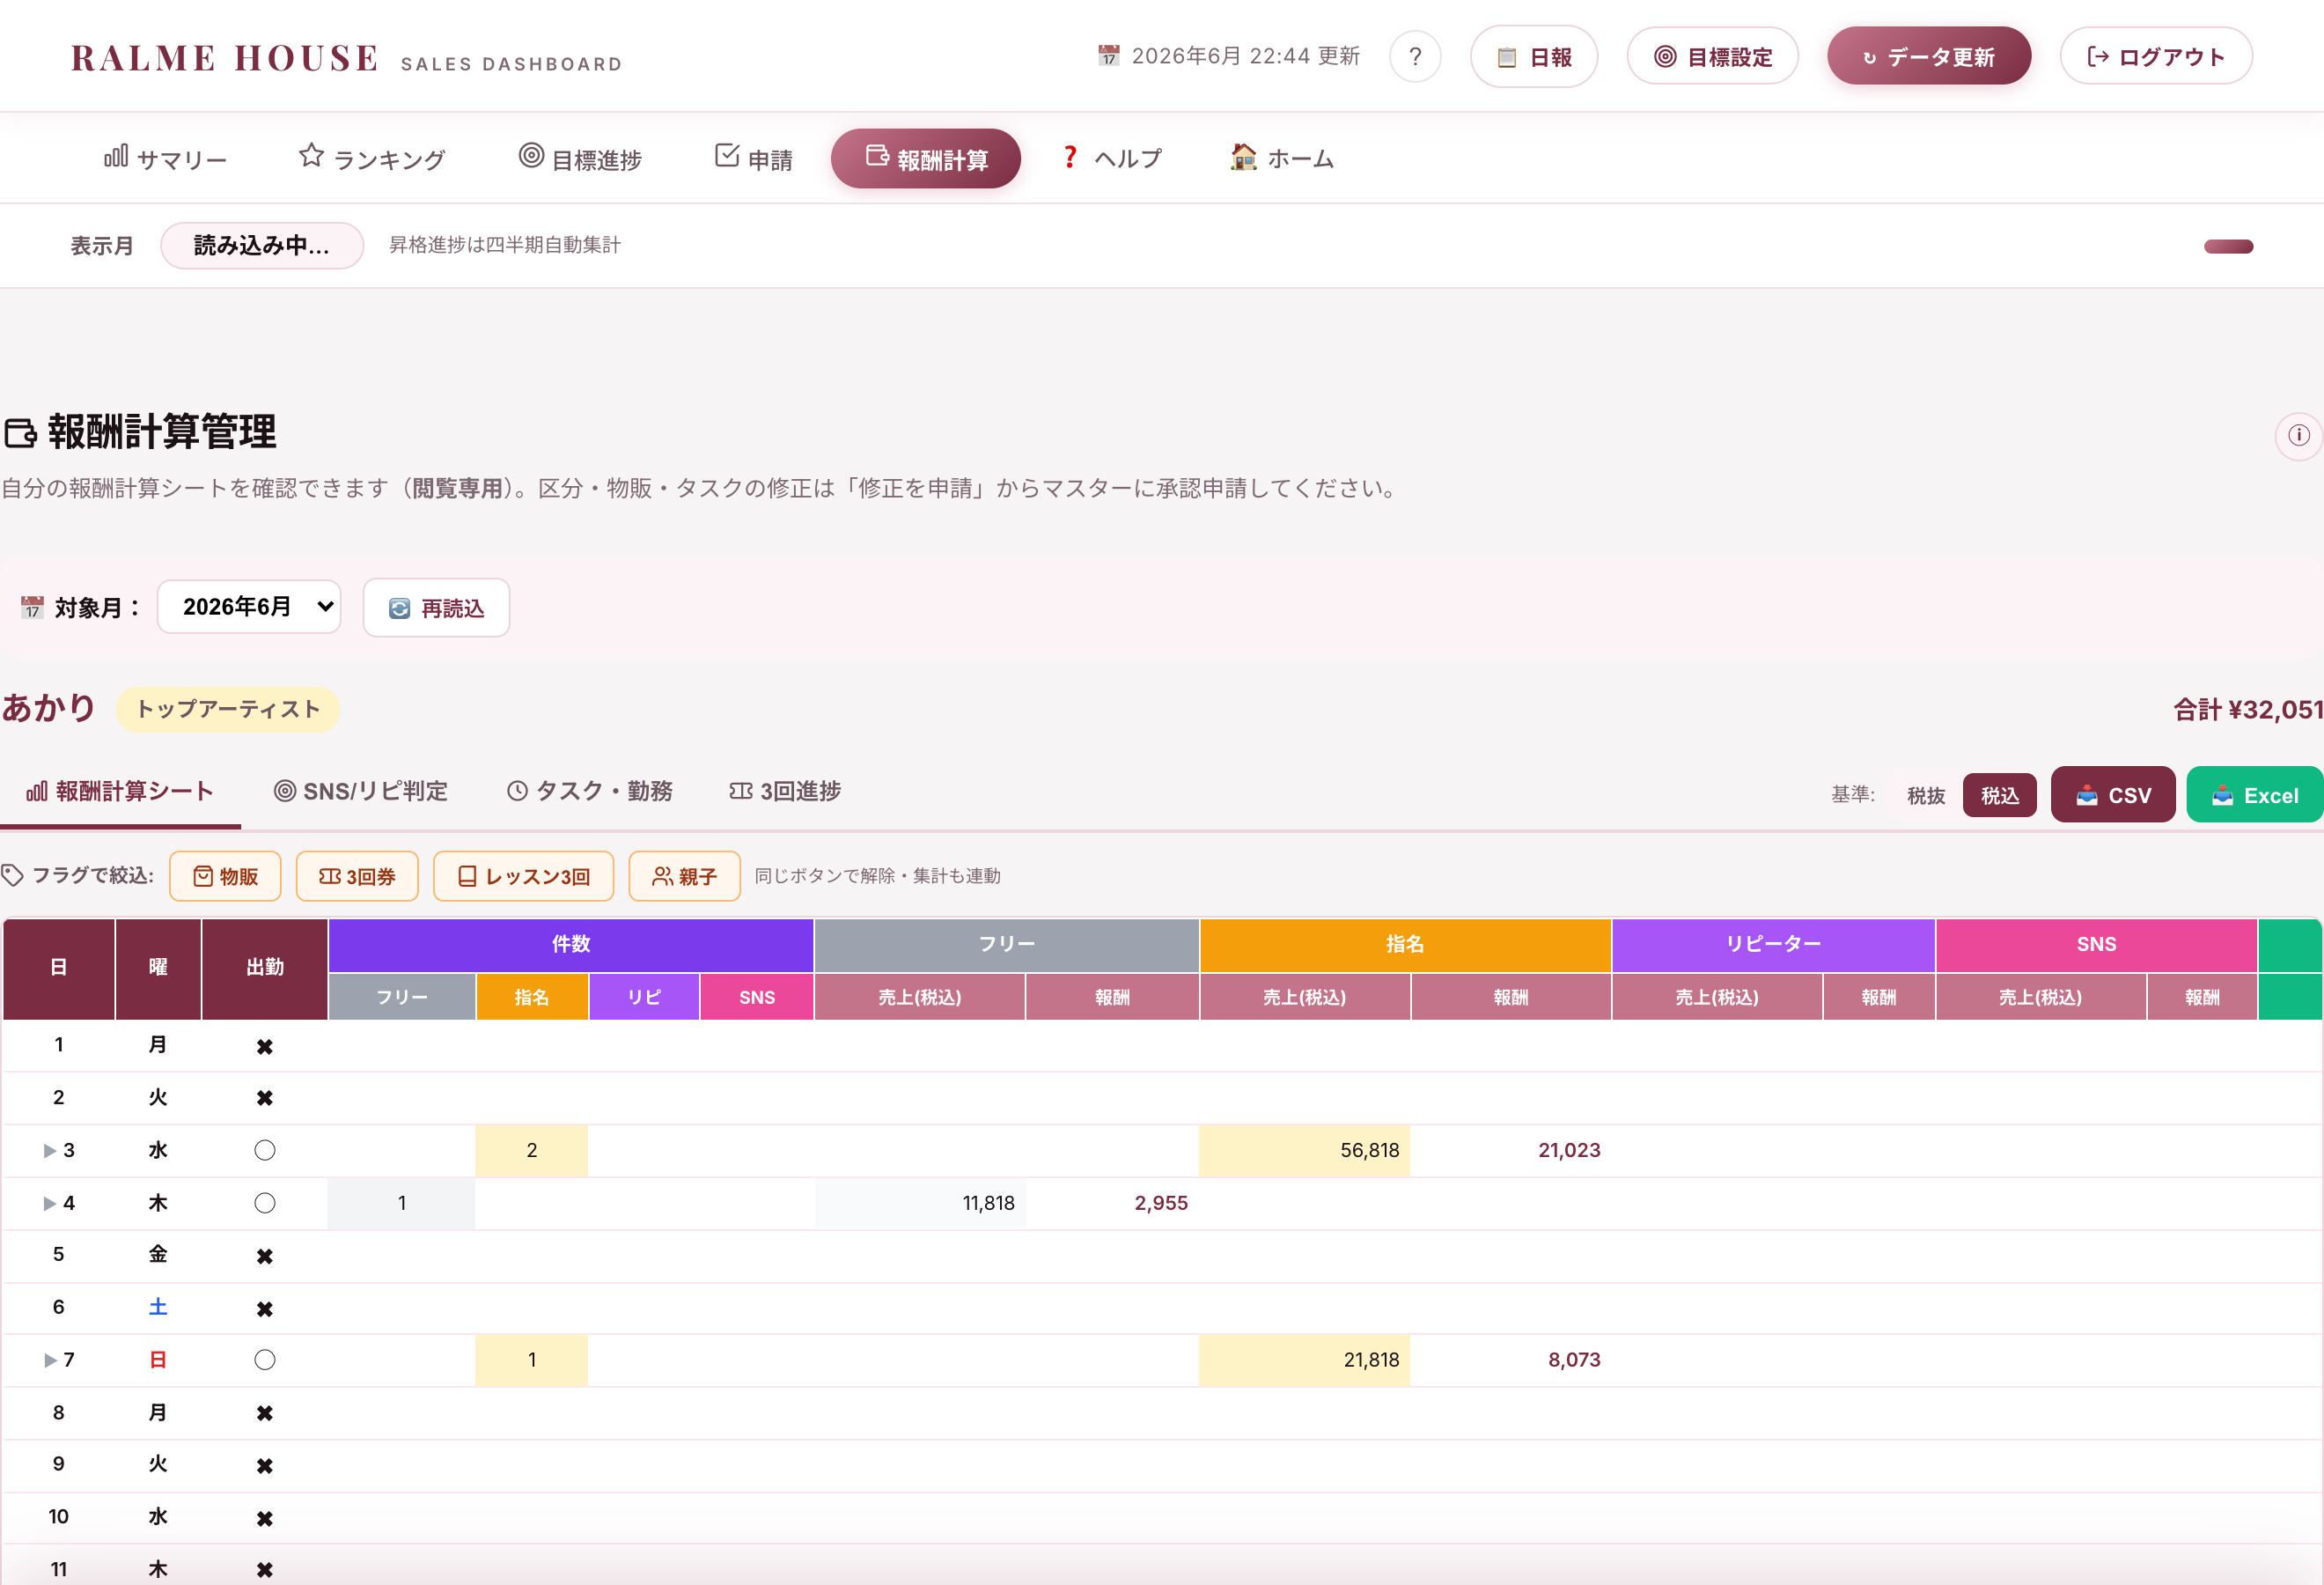Switch to the タスク・勤務 sub-tab
Image resolution: width=2324 pixels, height=1585 pixels.
(589, 791)
